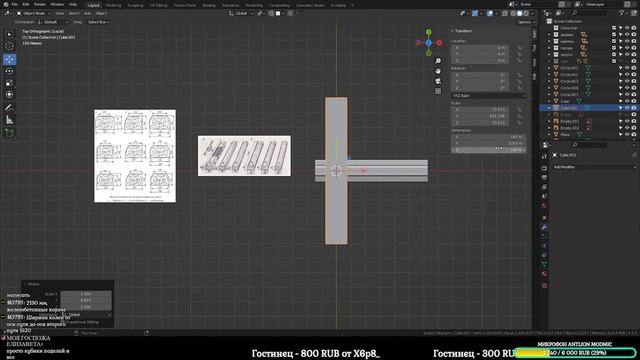Select the Add Cube tool
This screenshot has width=640, height=360.
click(9, 133)
